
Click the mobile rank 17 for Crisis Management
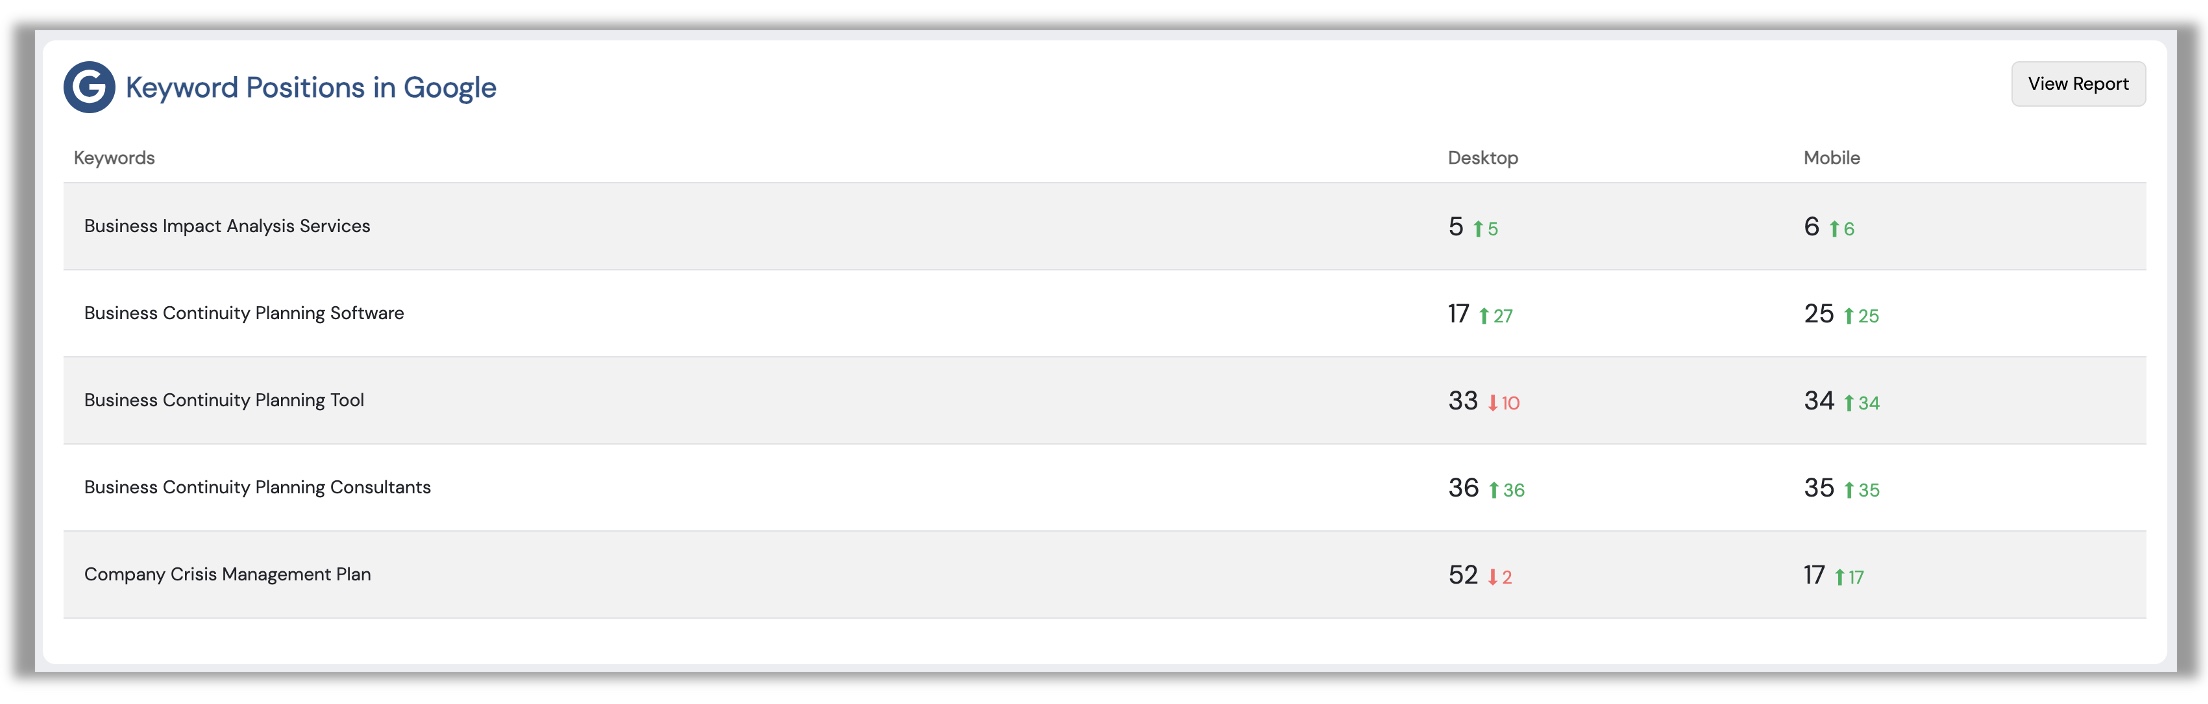click(1814, 575)
